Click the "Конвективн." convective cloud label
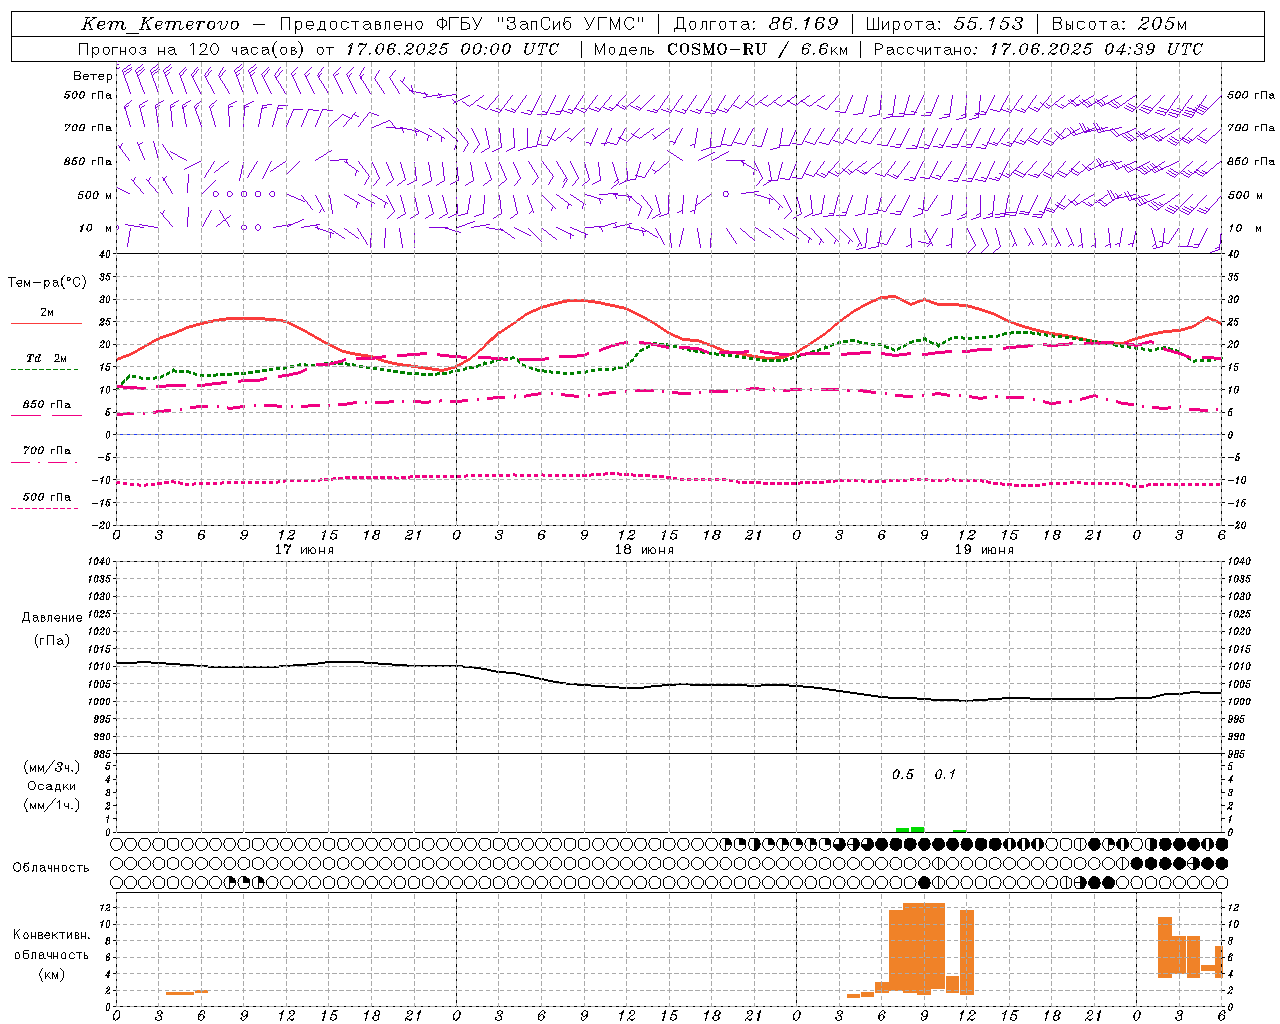The height and width of the screenshot is (1024, 1280). (51, 935)
